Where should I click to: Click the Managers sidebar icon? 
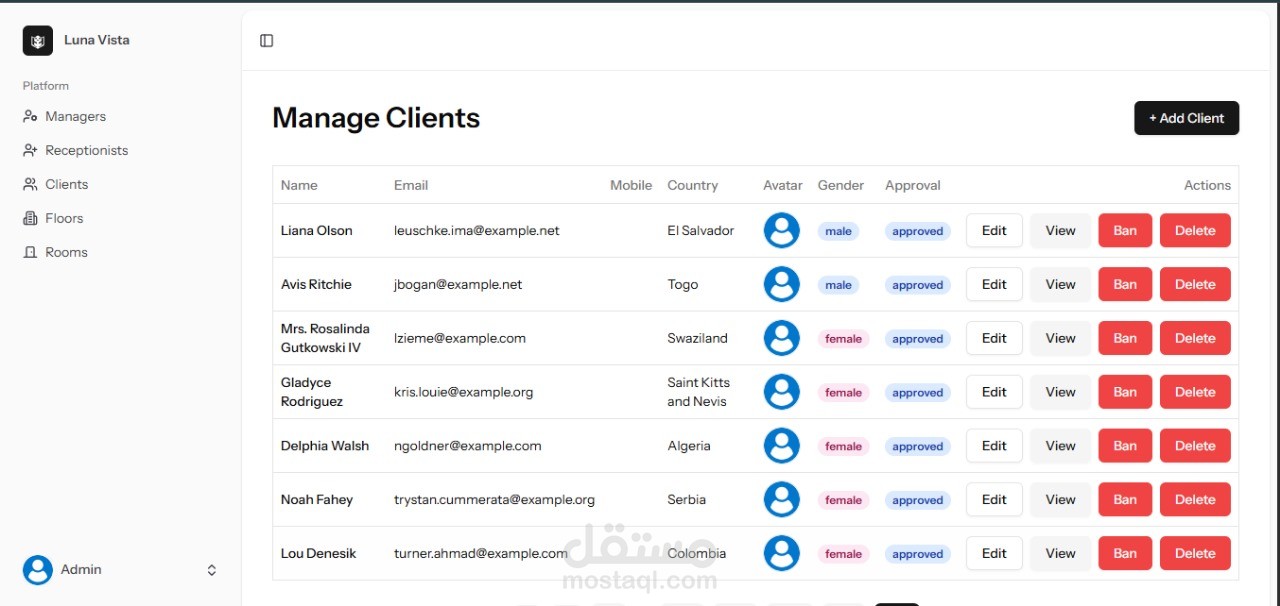coord(30,117)
